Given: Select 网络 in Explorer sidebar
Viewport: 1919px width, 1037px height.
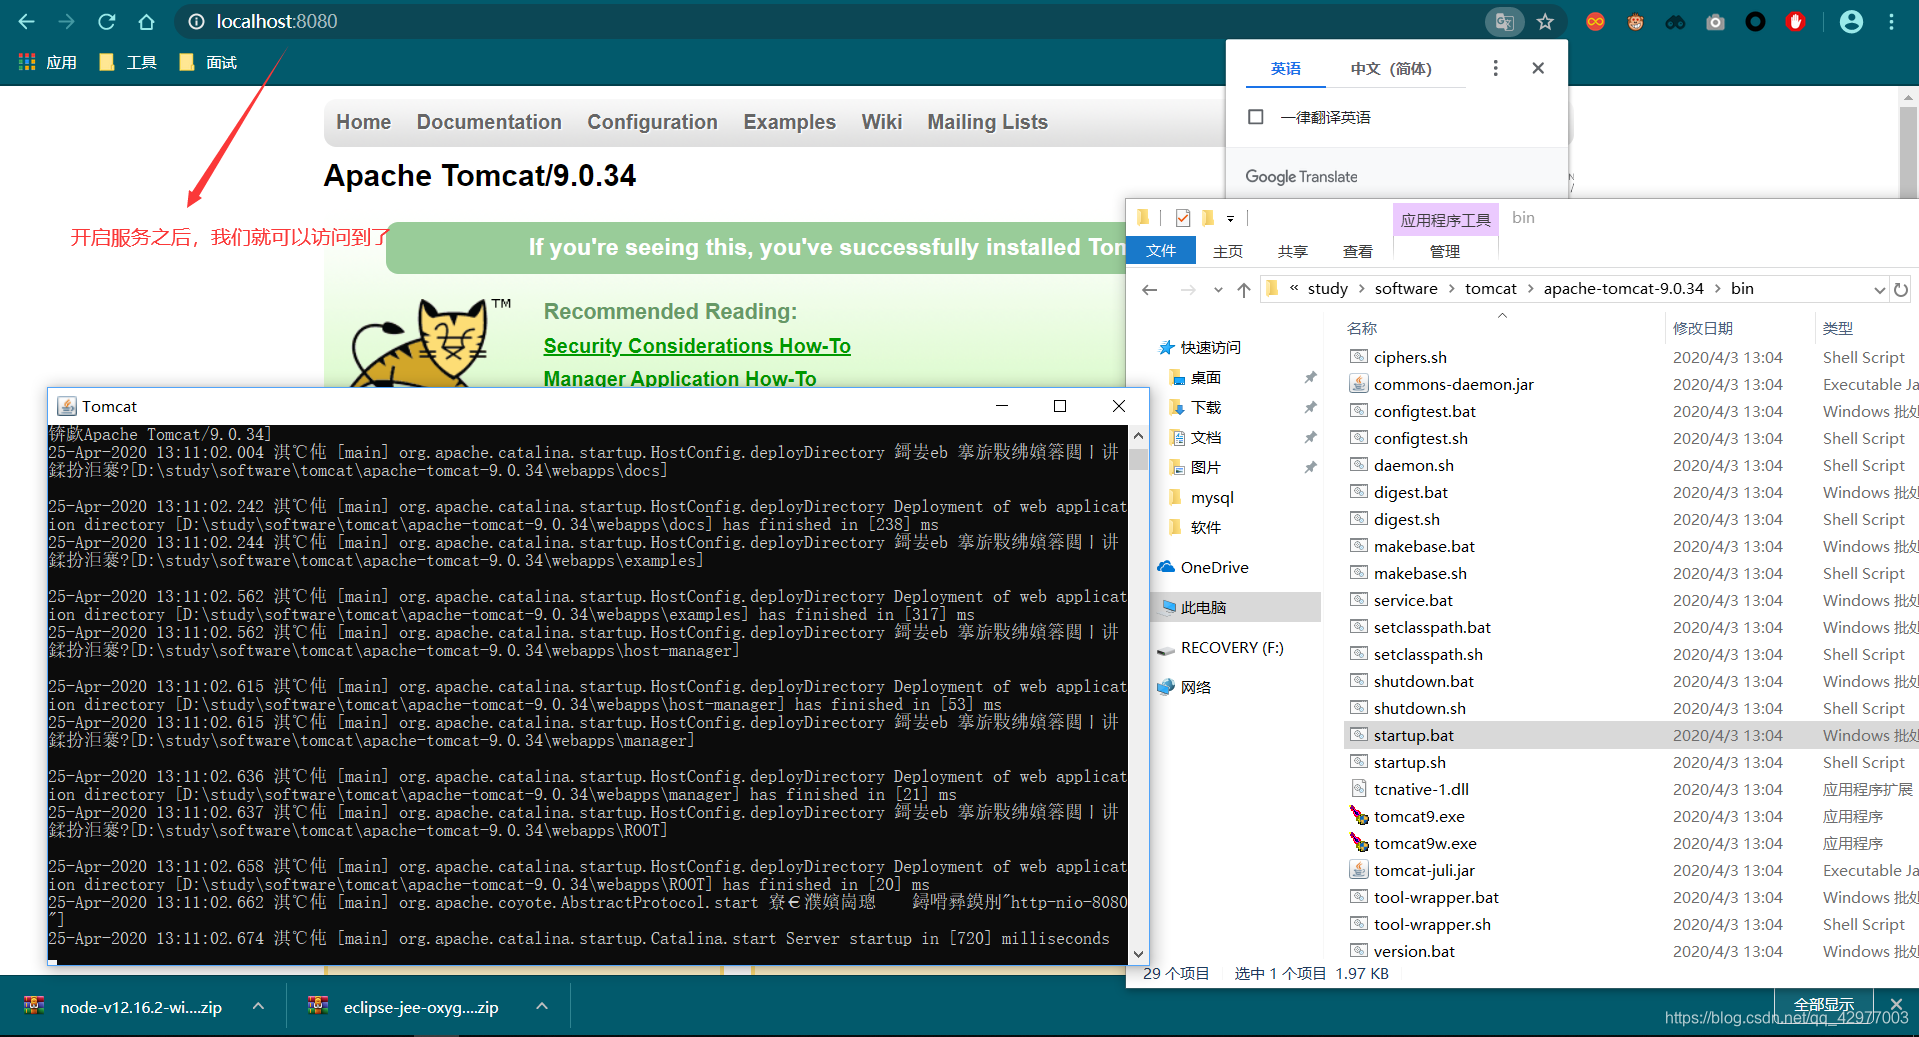Looking at the screenshot, I should point(1184,687).
